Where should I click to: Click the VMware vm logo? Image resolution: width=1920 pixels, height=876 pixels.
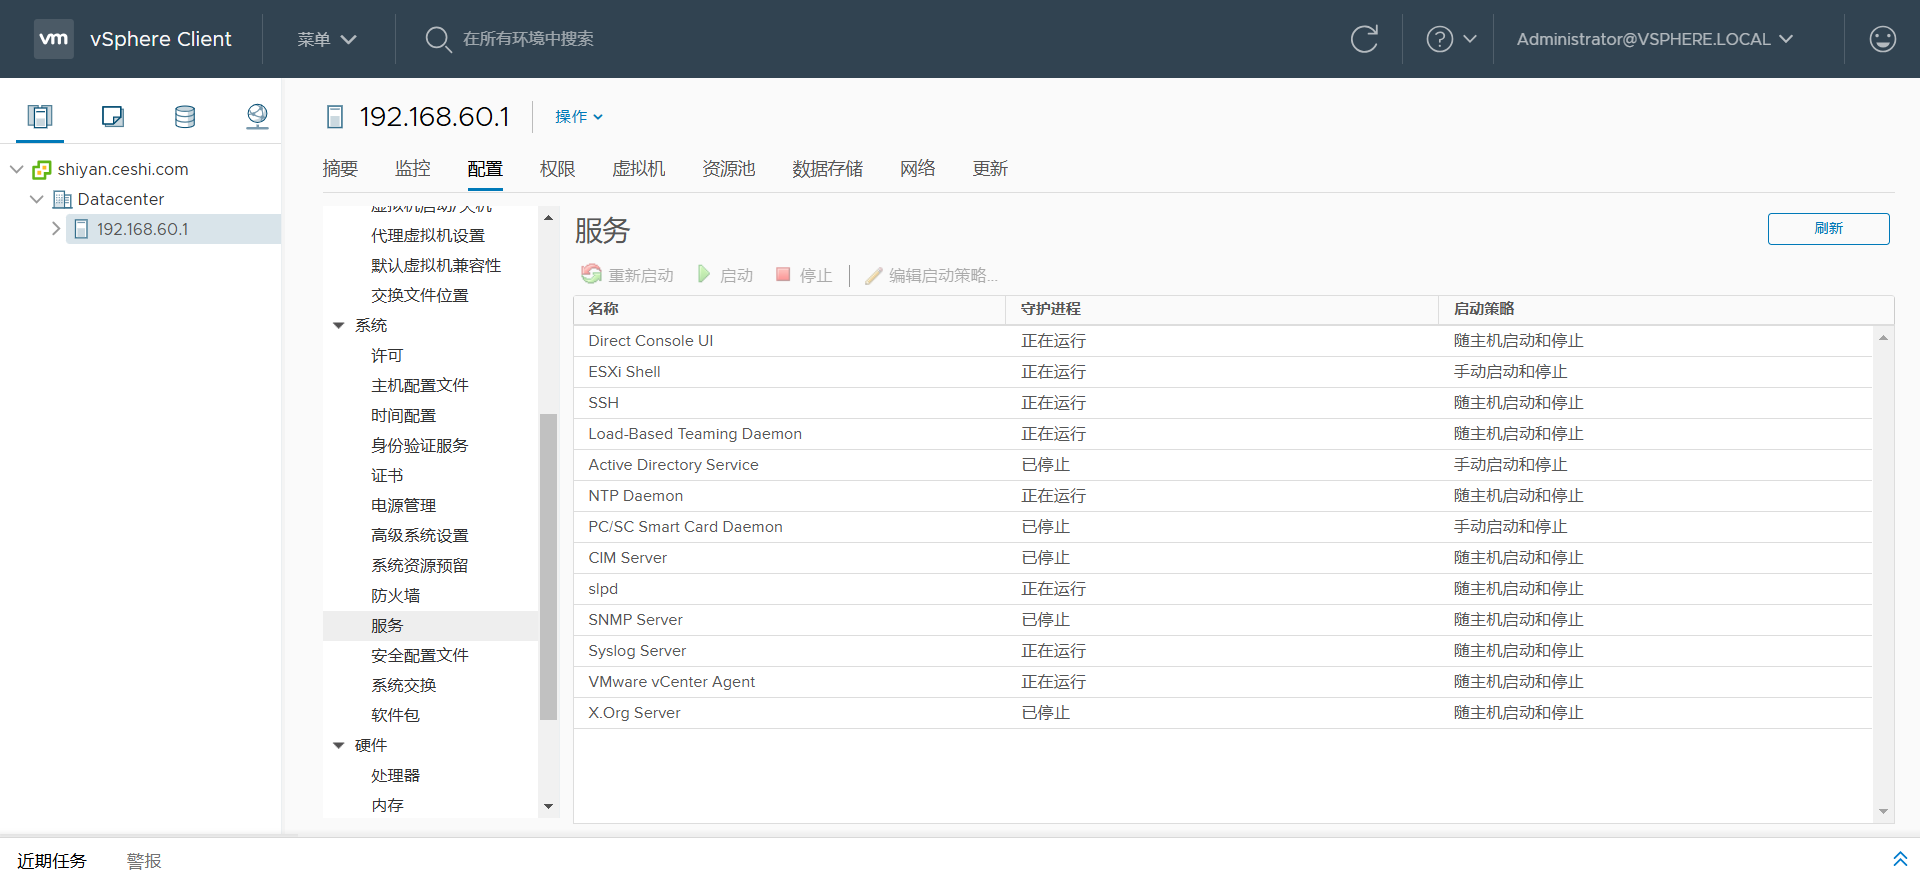(x=54, y=39)
